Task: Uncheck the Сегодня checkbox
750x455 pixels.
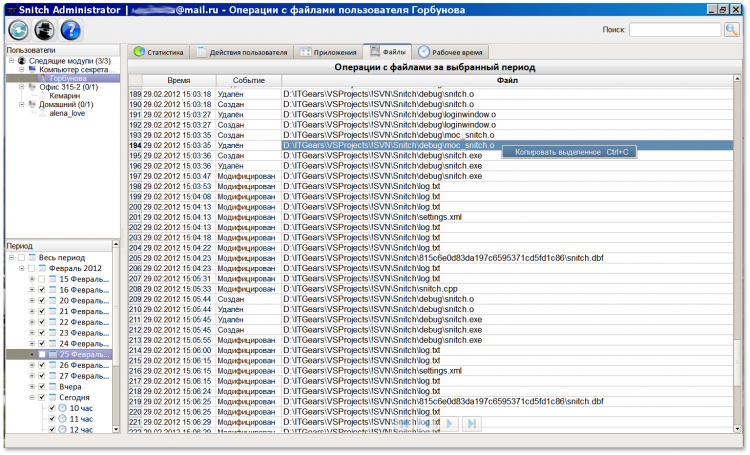Action: click(x=42, y=398)
